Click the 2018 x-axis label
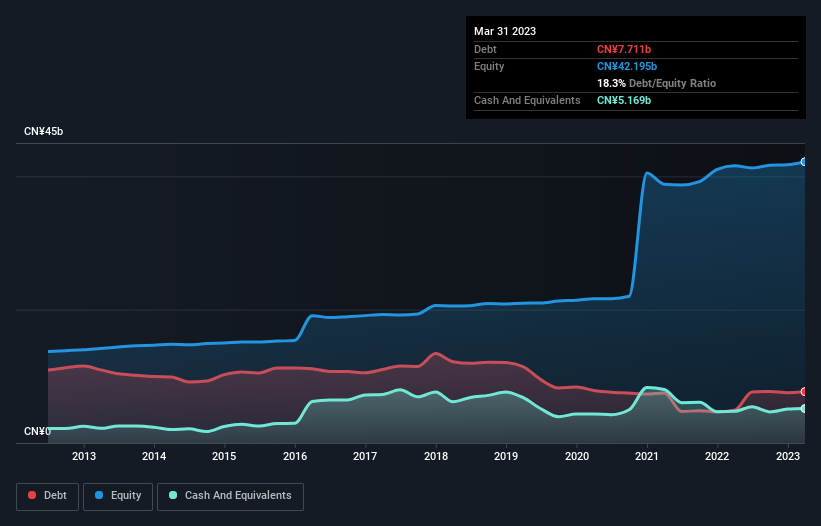Image resolution: width=821 pixels, height=526 pixels. click(436, 456)
